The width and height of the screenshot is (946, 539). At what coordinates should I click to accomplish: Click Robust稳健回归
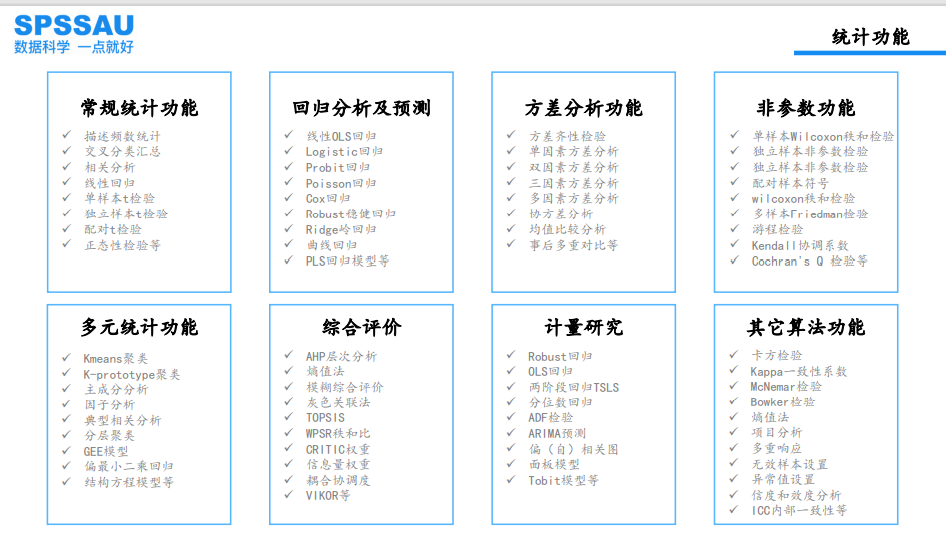coord(351,214)
